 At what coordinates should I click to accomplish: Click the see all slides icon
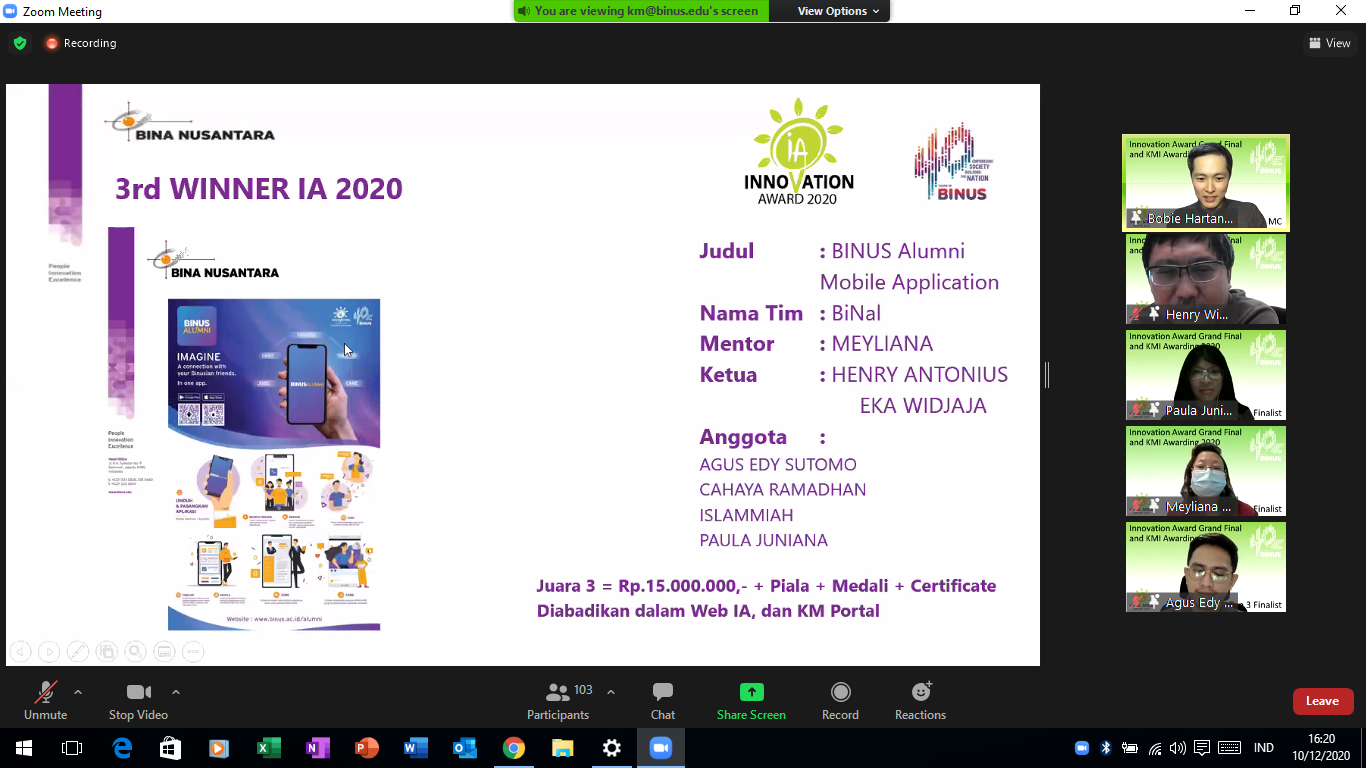point(107,652)
